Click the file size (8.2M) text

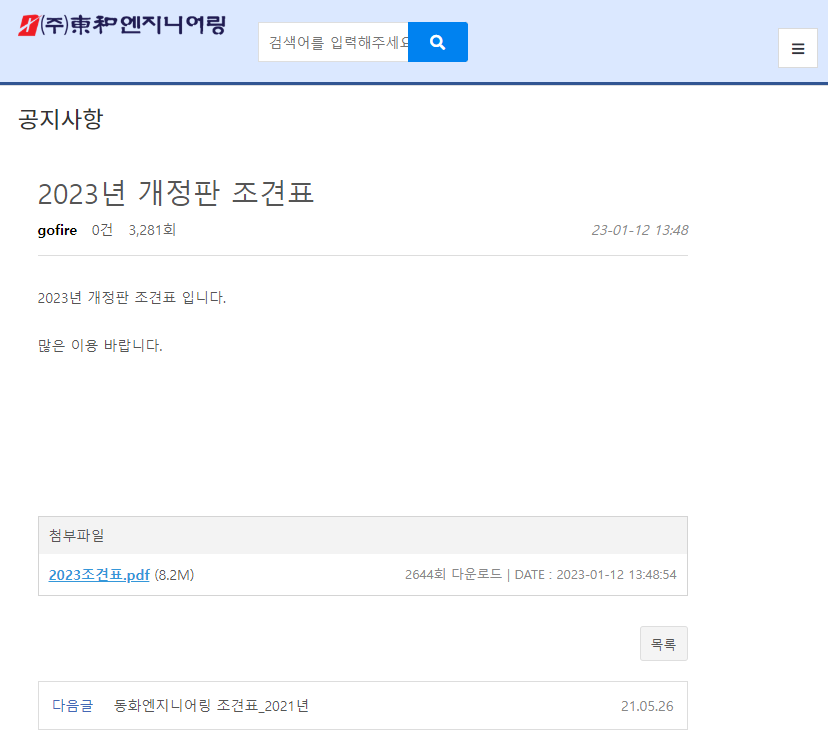pos(174,575)
